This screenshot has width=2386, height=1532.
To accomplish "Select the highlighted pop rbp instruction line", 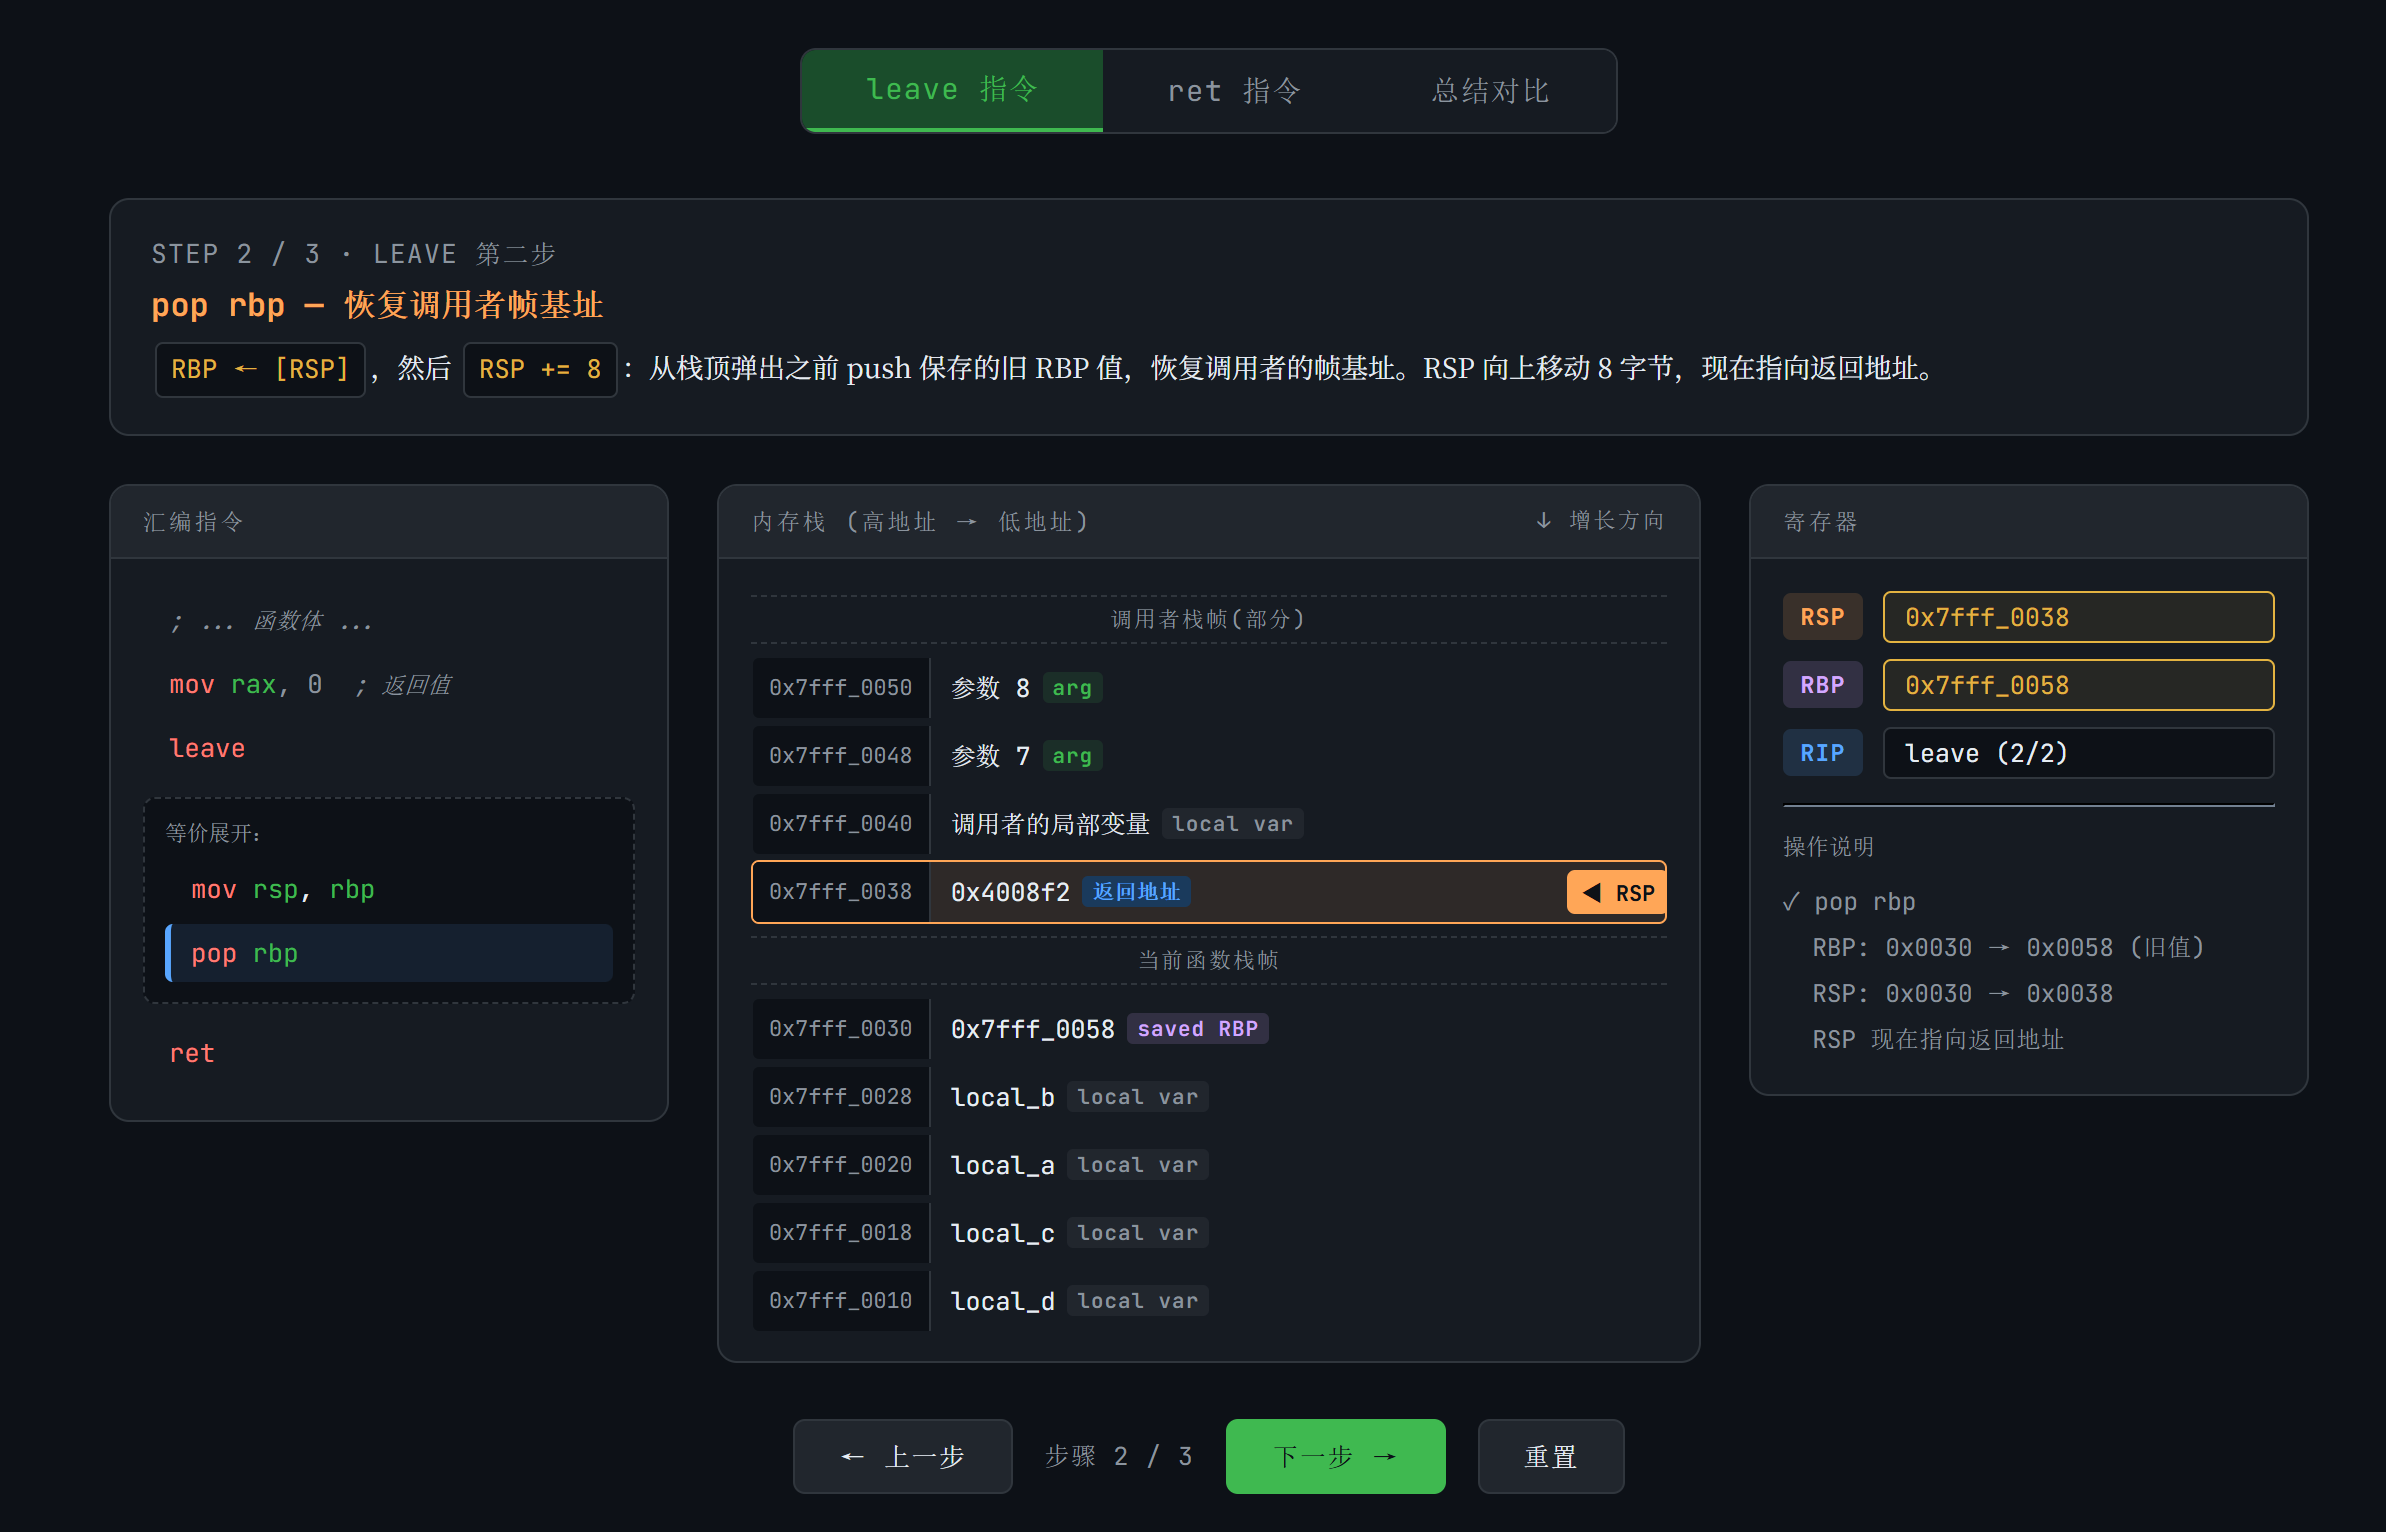I will [x=389, y=953].
